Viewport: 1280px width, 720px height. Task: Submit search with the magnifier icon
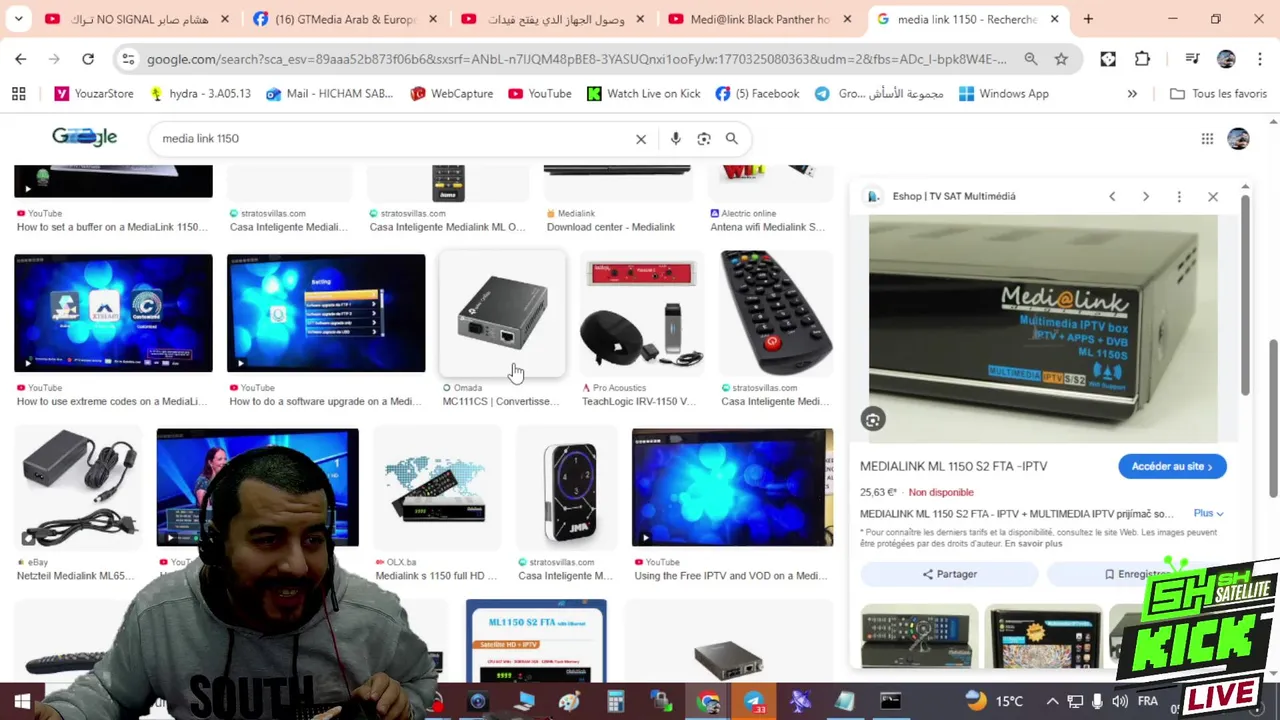pyautogui.click(x=732, y=139)
